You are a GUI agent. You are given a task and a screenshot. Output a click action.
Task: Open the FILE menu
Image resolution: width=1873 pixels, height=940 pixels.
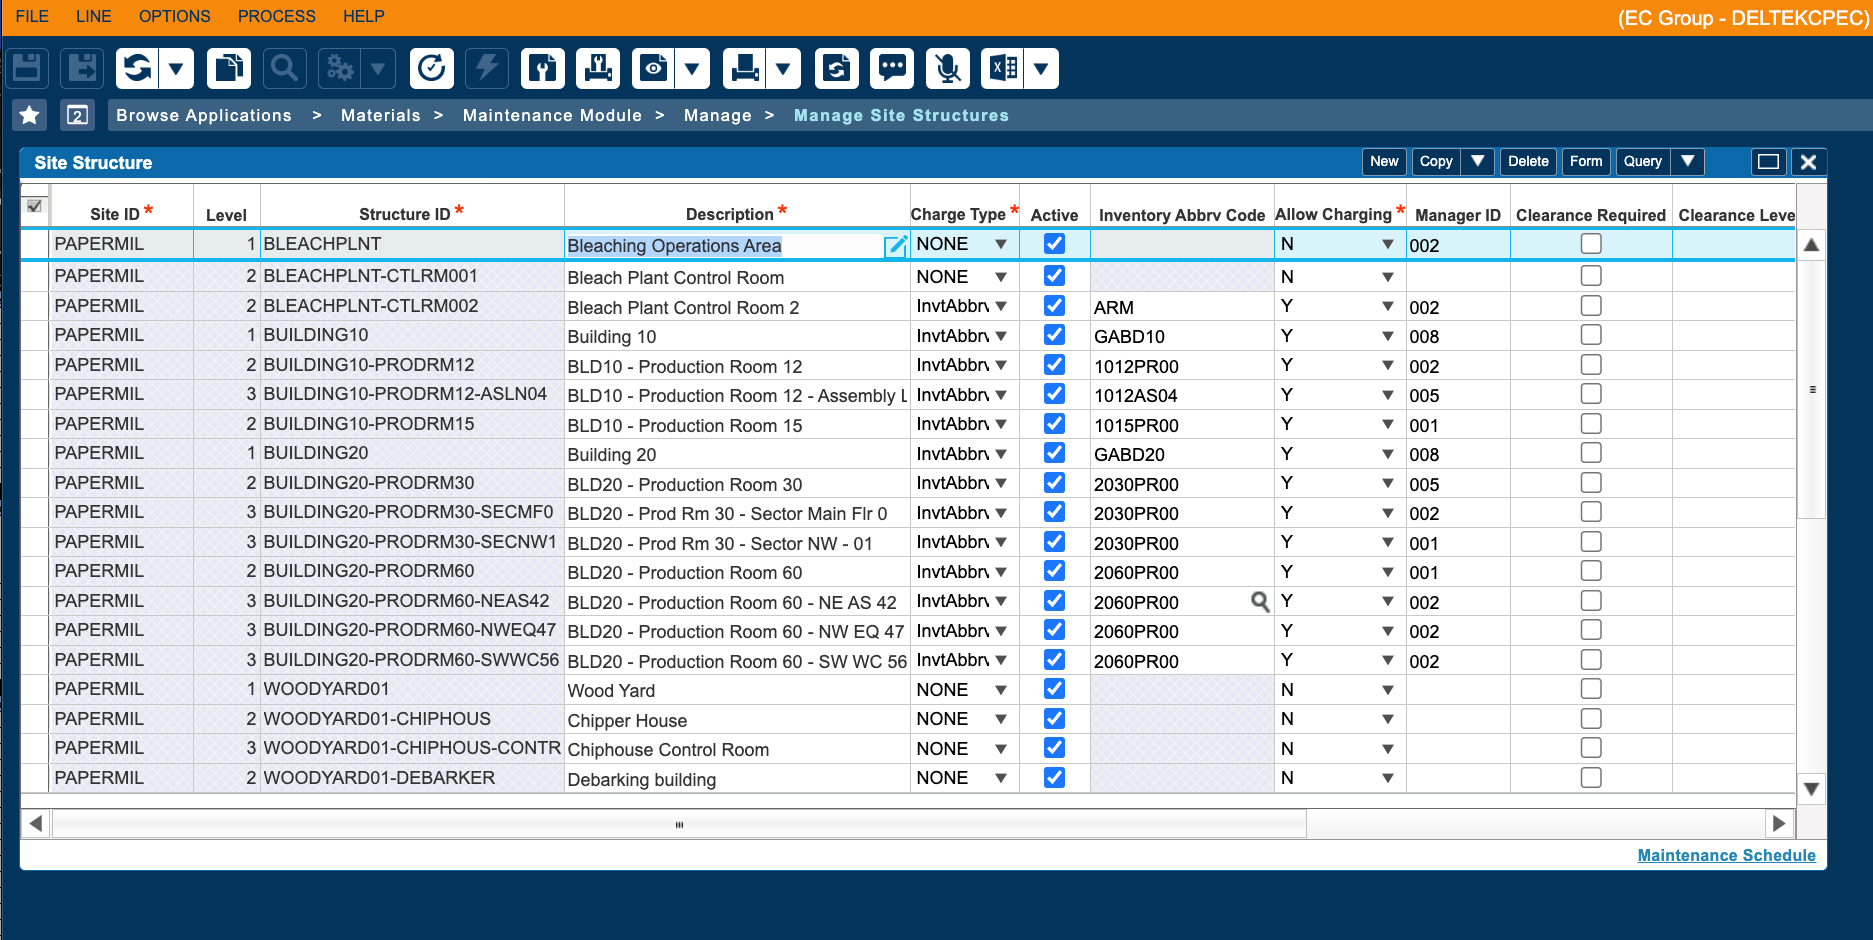click(x=32, y=16)
